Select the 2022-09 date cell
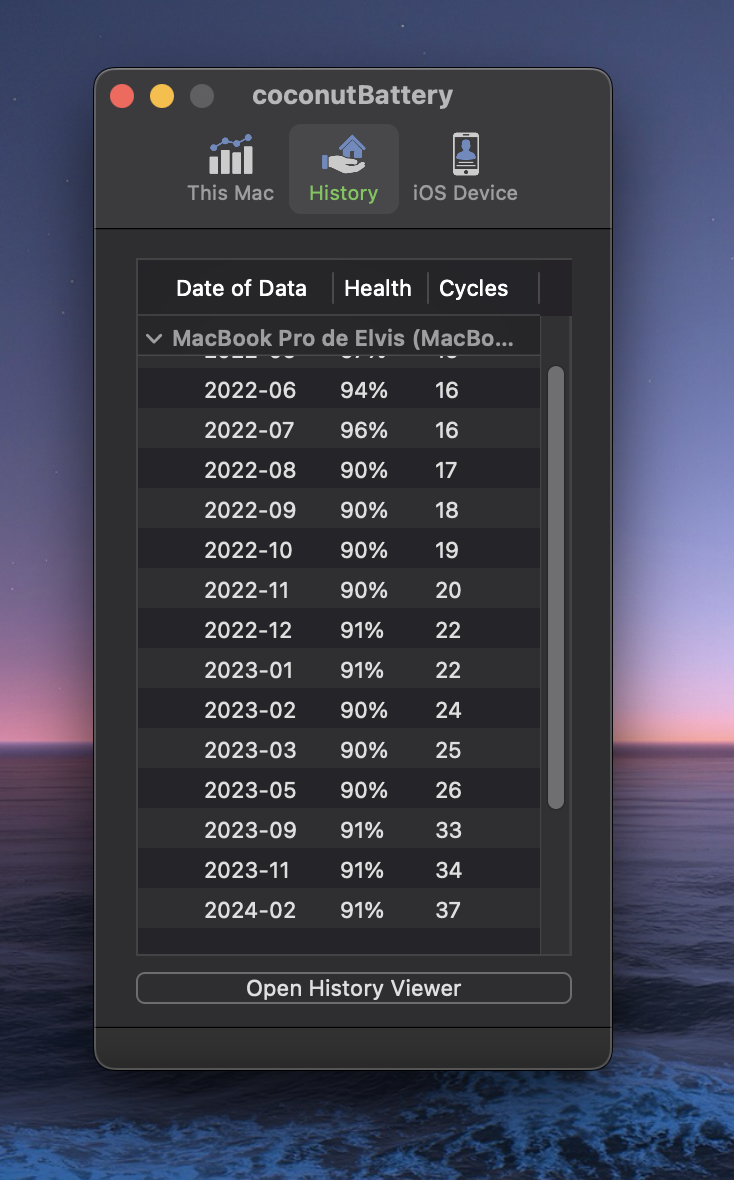The width and height of the screenshot is (734, 1180). (x=250, y=510)
